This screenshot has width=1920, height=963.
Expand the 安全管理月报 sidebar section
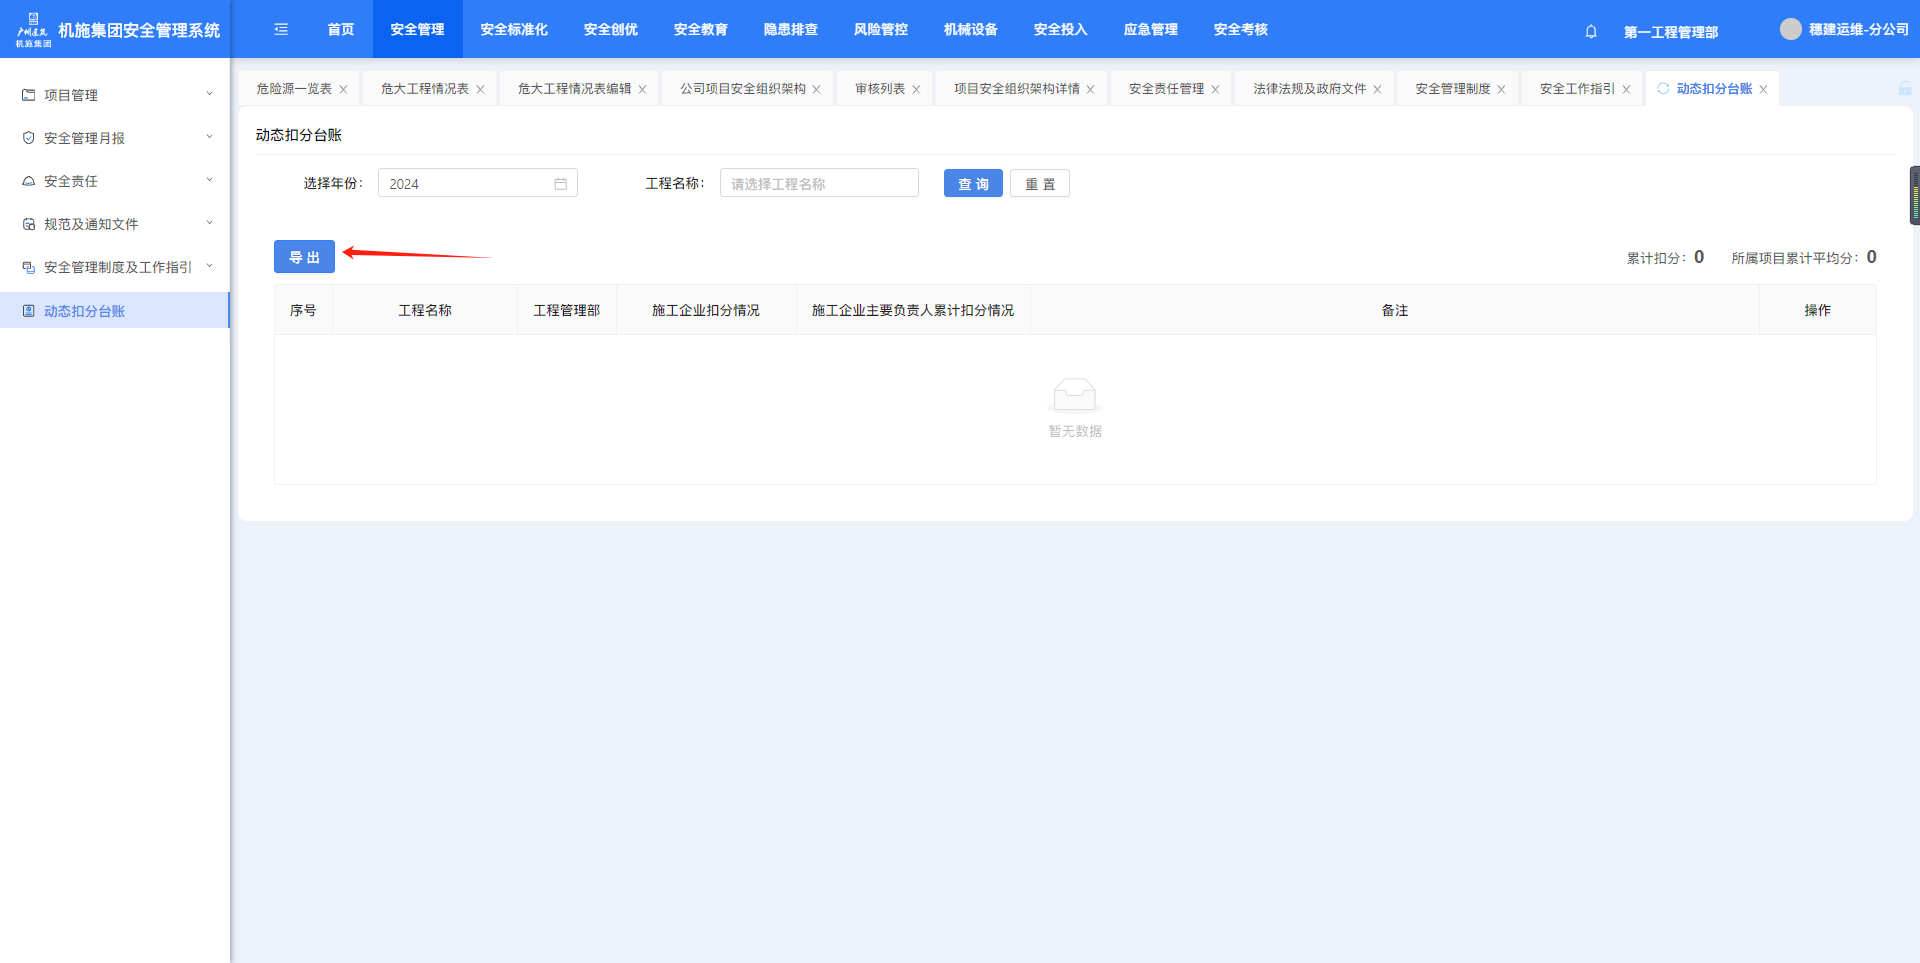[115, 138]
